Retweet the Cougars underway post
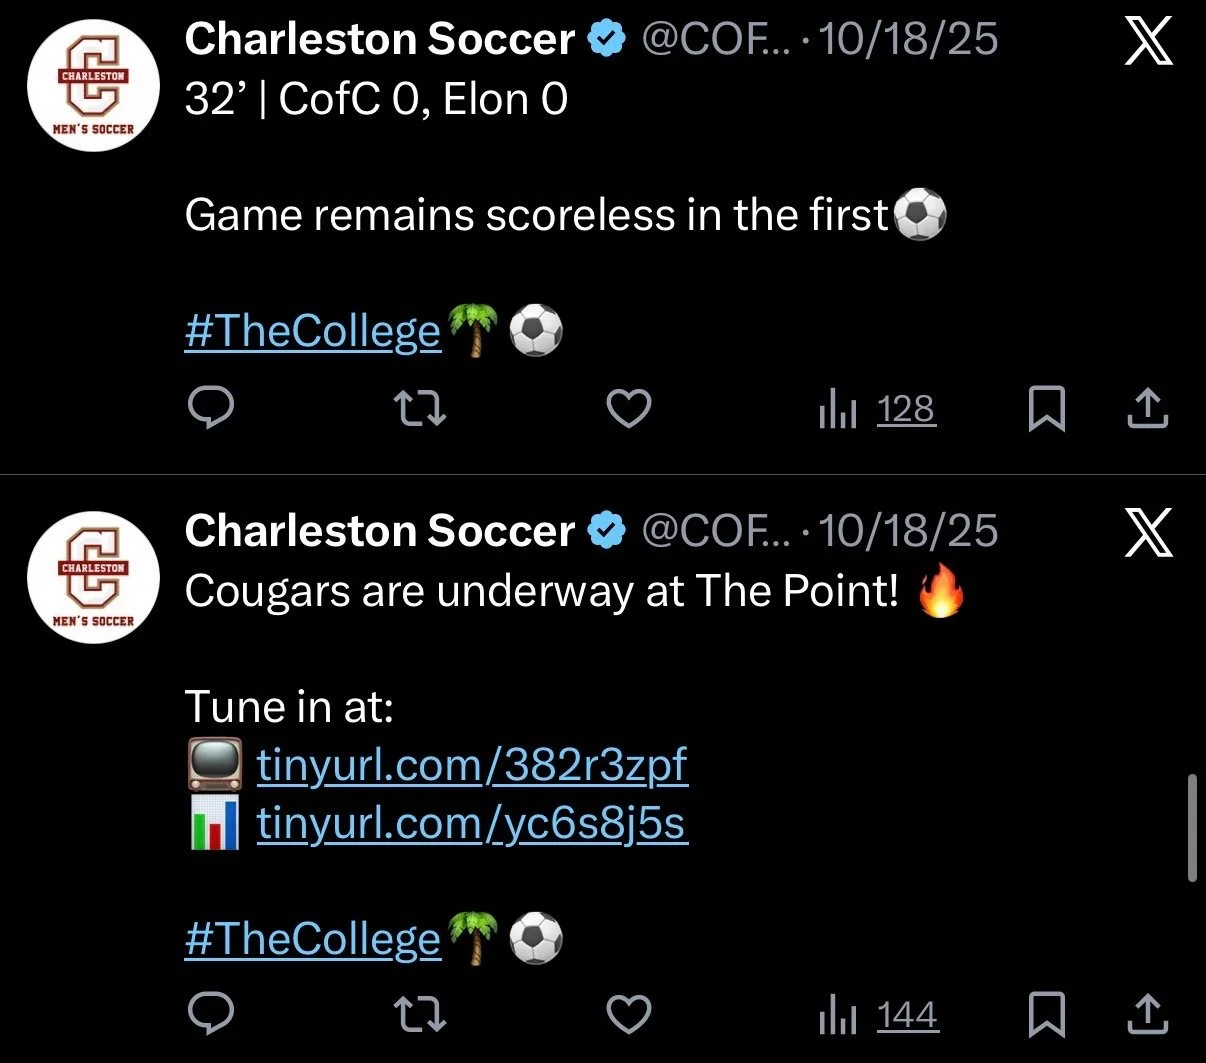The height and width of the screenshot is (1063, 1206). point(420,1014)
